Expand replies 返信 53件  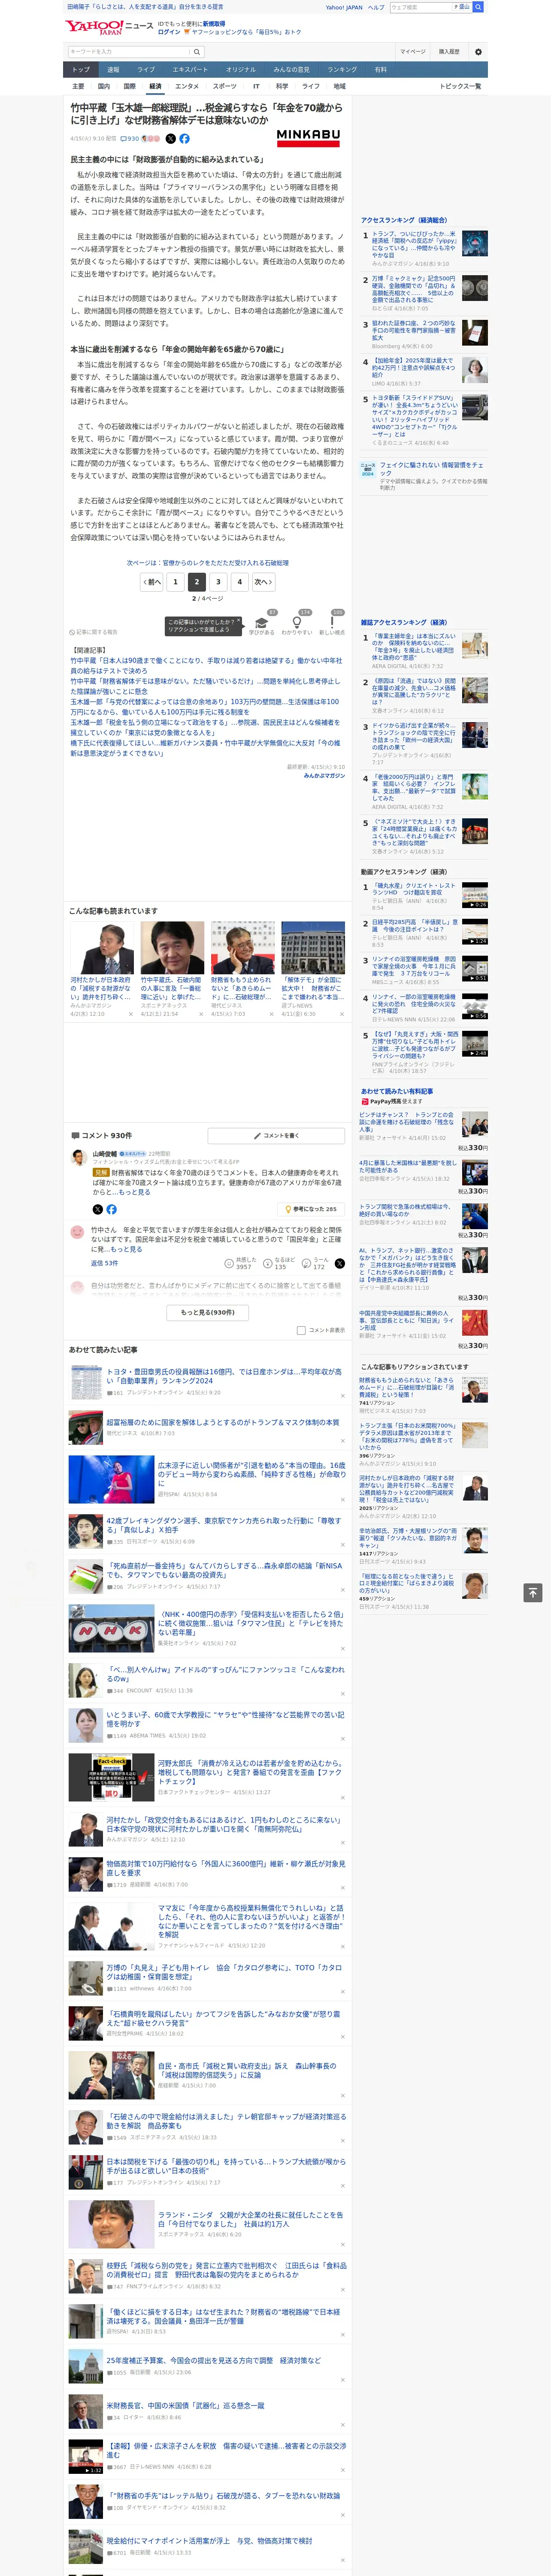pyautogui.click(x=106, y=1264)
